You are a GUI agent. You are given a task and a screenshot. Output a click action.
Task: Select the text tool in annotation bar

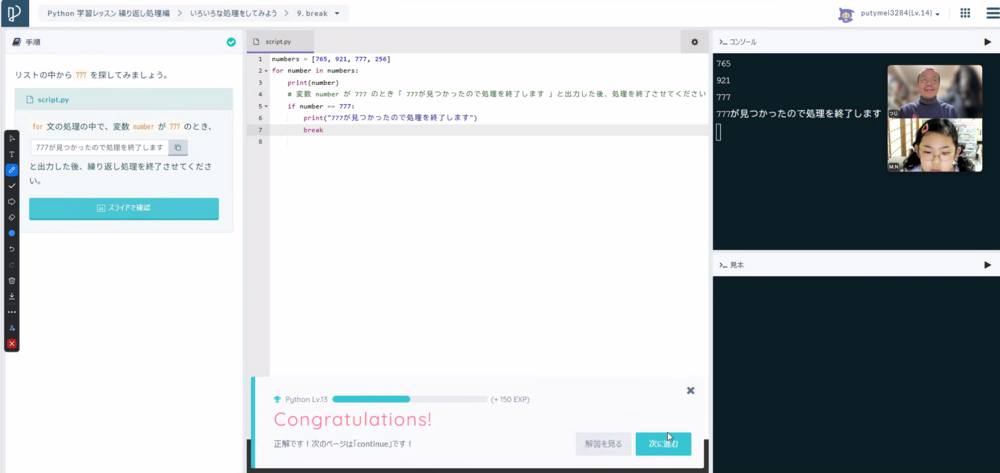(x=12, y=154)
